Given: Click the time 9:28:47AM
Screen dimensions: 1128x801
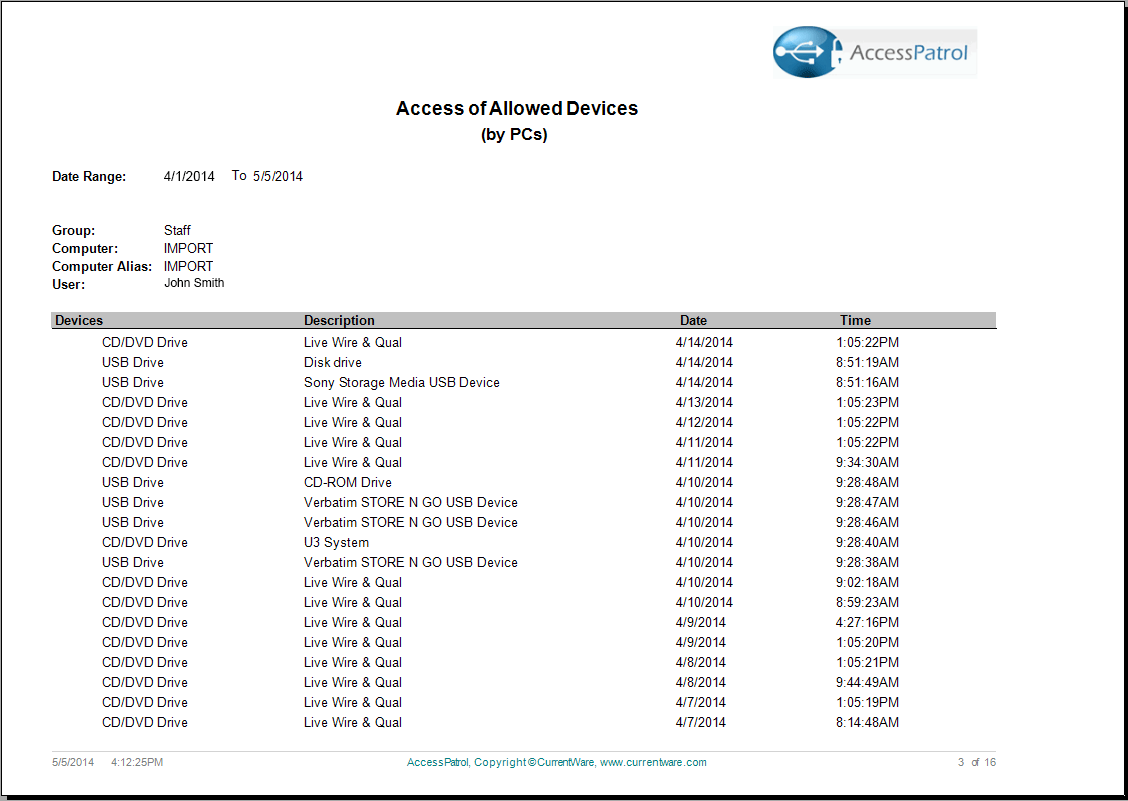Looking at the screenshot, I should (x=867, y=502).
